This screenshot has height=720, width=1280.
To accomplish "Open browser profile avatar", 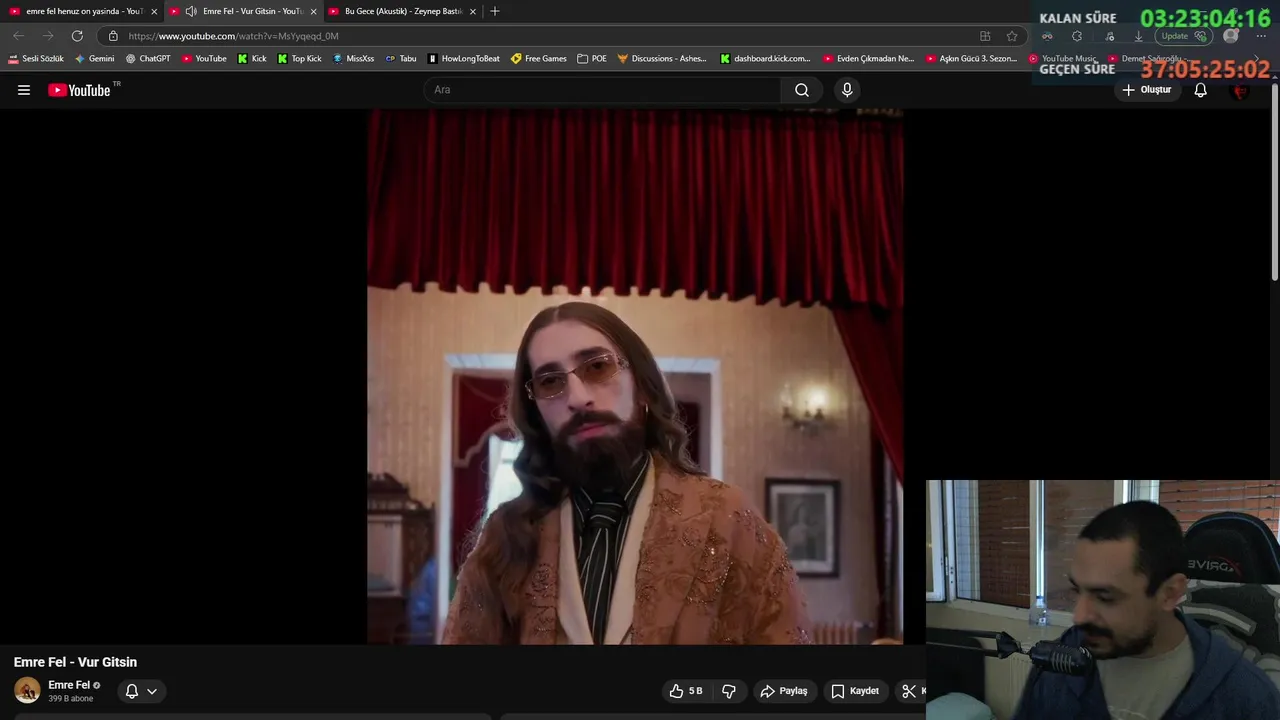I will [1231, 36].
